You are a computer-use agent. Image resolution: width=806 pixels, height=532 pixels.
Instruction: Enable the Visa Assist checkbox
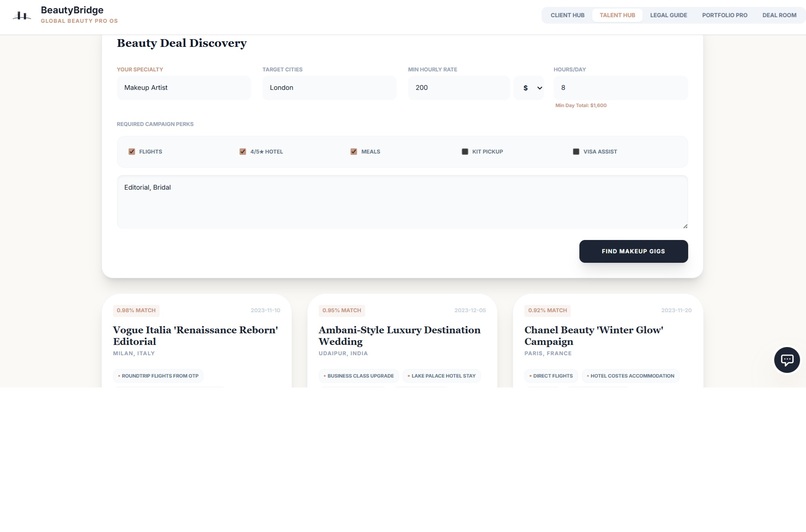(576, 152)
